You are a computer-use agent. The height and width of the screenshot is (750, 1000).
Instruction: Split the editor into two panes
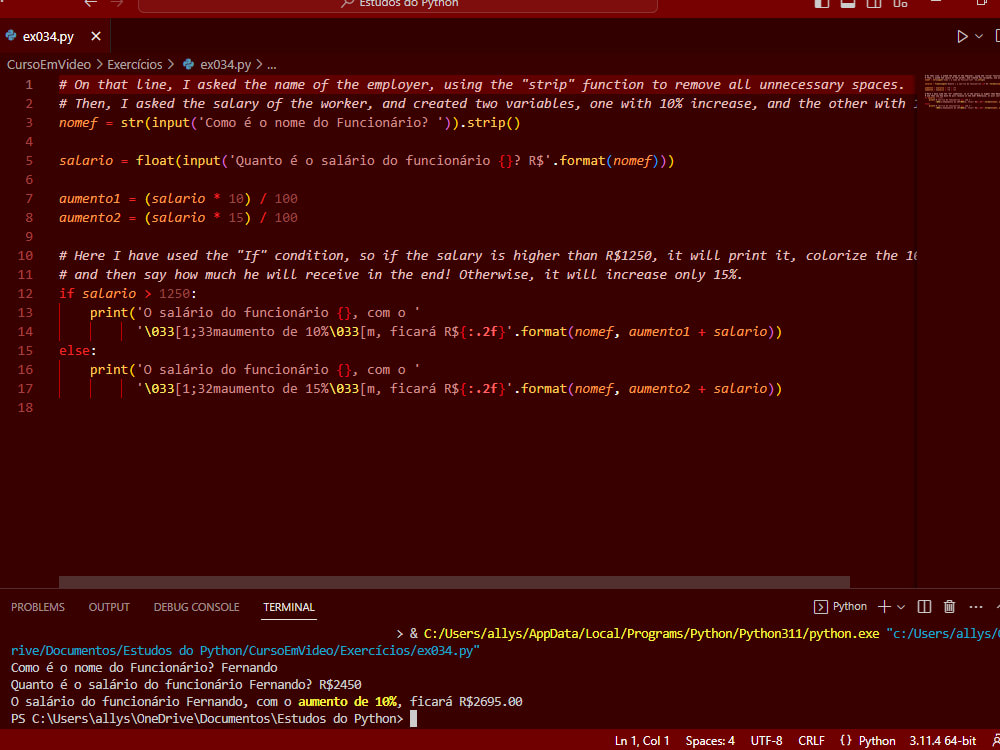click(996, 35)
